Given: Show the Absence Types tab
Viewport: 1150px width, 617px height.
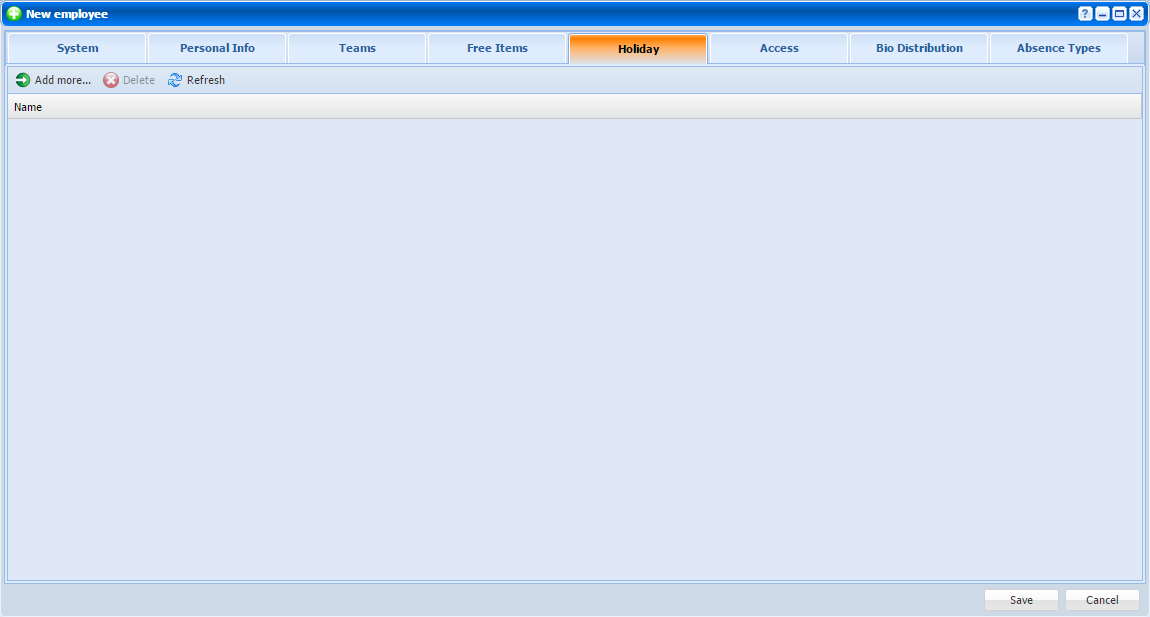Looking at the screenshot, I should pos(1058,48).
